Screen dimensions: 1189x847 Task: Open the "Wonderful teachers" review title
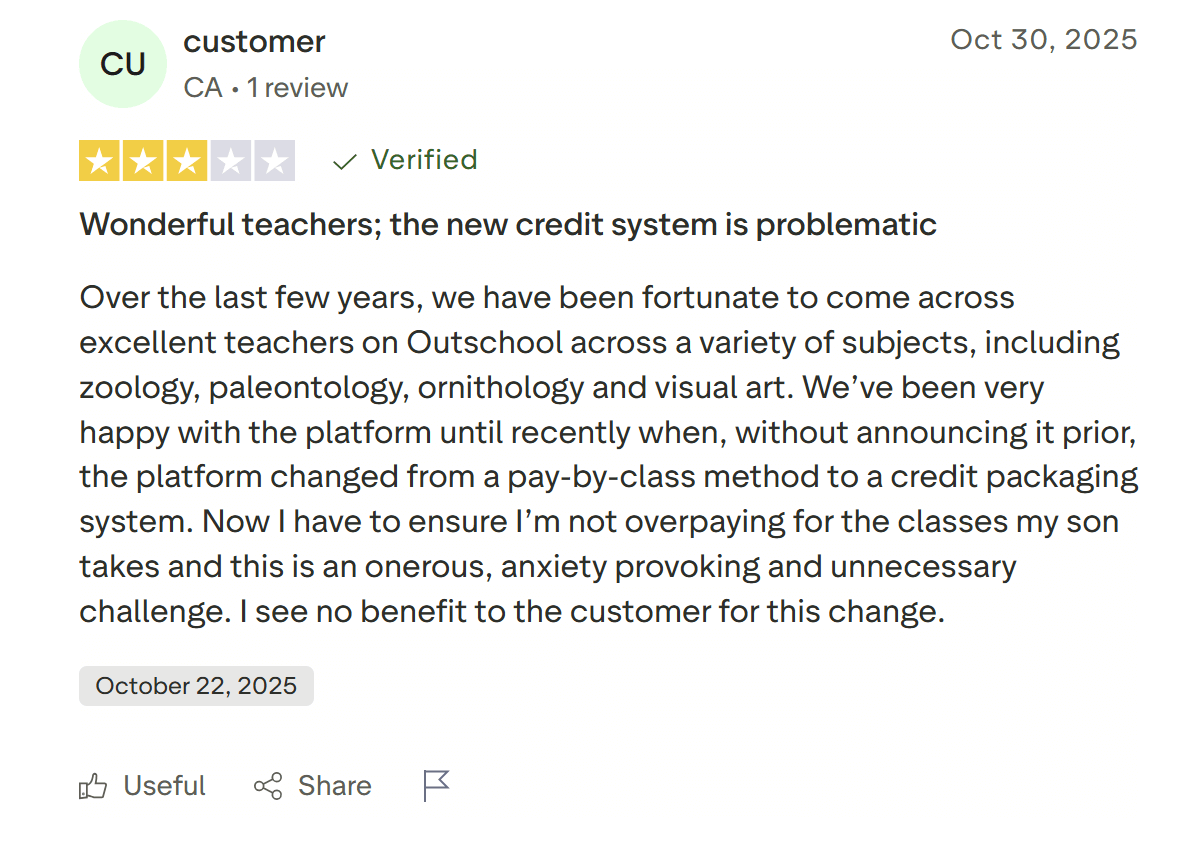pos(508,224)
